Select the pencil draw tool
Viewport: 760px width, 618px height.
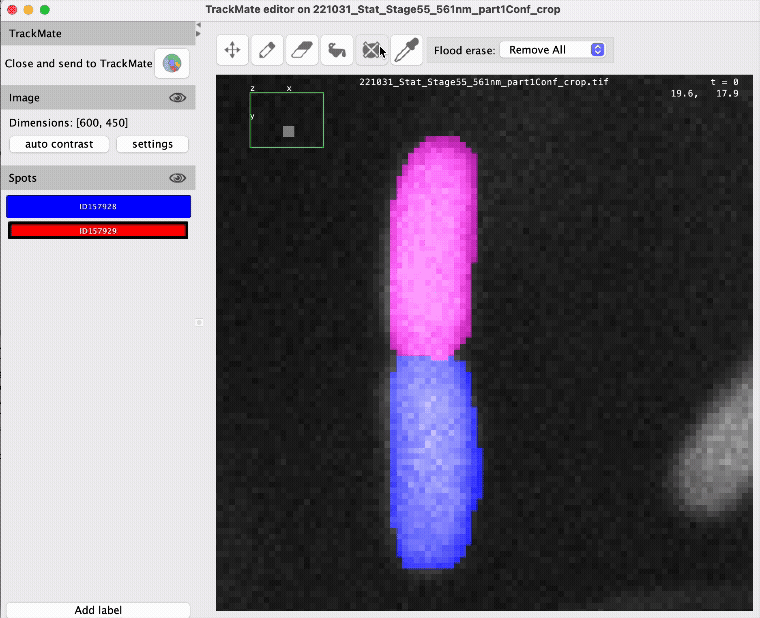[266, 49]
